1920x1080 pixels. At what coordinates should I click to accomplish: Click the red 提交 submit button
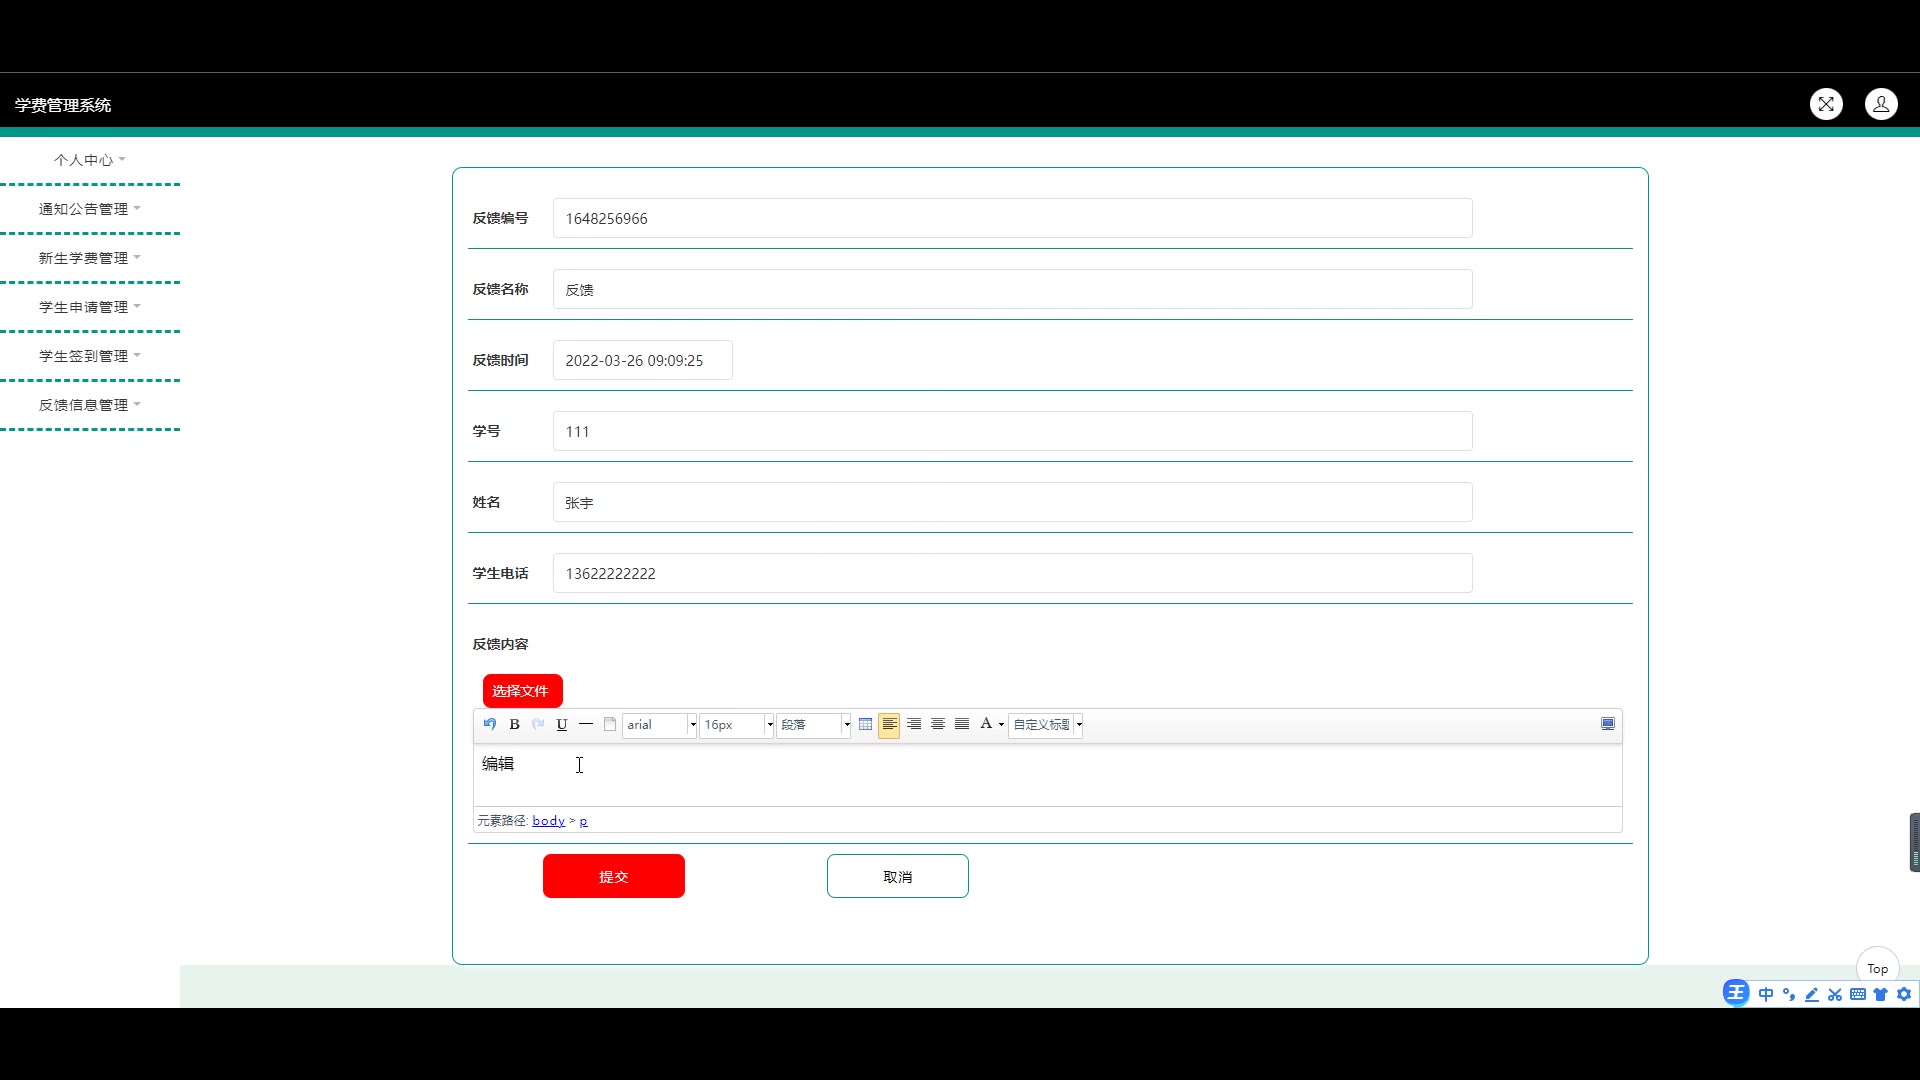coord(613,876)
